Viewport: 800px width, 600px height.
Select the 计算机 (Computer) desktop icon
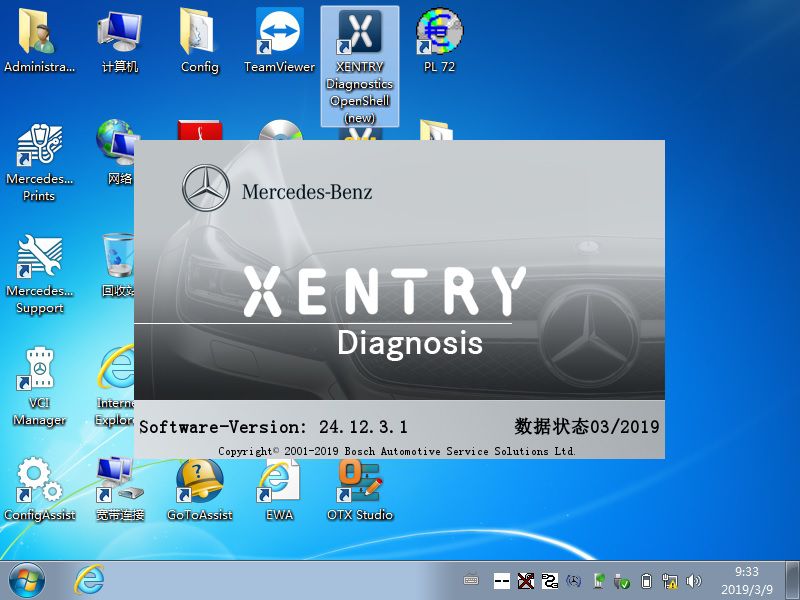(119, 40)
